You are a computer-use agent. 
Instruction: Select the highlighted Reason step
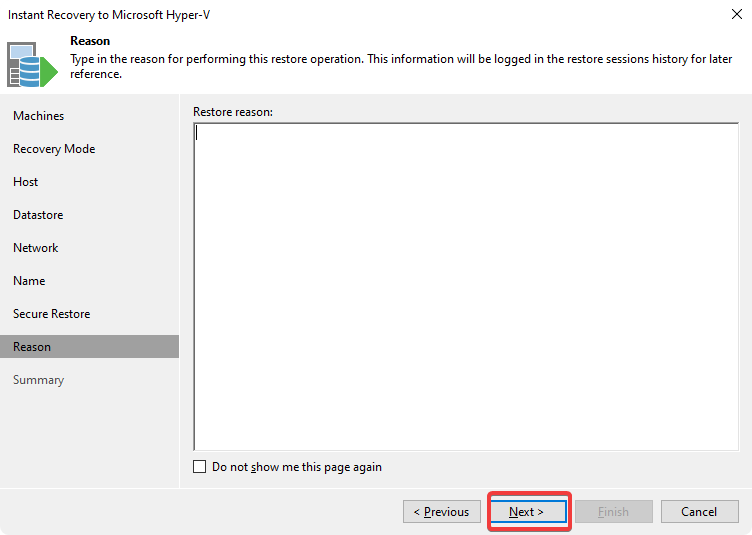click(32, 347)
